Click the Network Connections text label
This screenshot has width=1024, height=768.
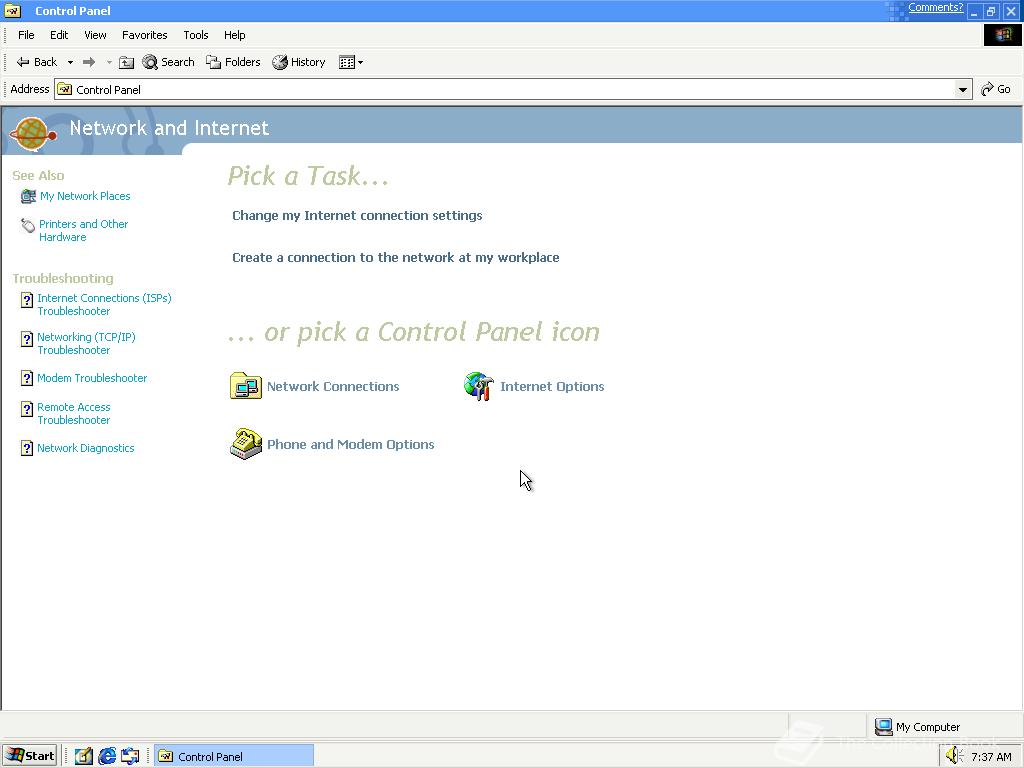[x=333, y=386]
